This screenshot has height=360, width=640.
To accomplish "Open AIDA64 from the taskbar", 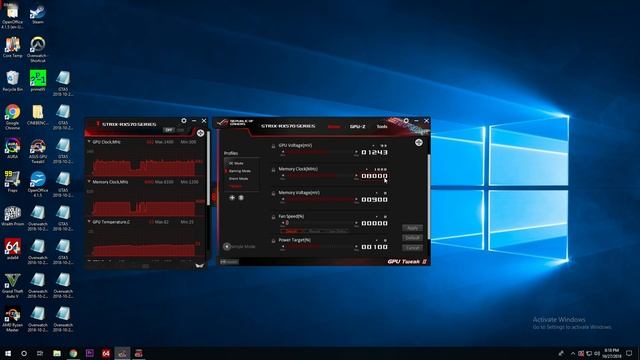I will click(106, 353).
